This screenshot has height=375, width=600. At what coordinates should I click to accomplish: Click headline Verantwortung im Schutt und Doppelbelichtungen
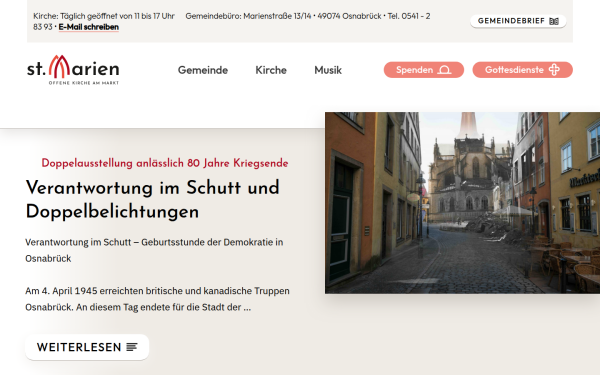pos(152,199)
